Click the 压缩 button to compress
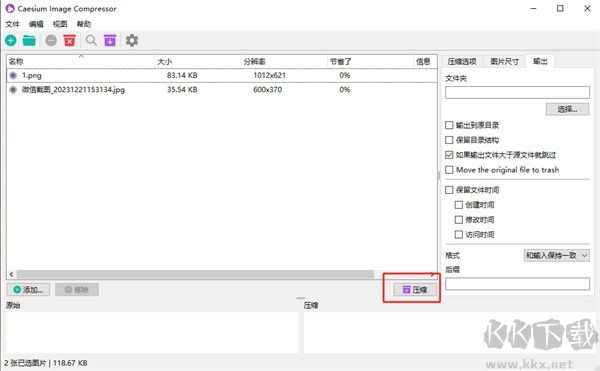The width and height of the screenshot is (600, 371). point(415,290)
